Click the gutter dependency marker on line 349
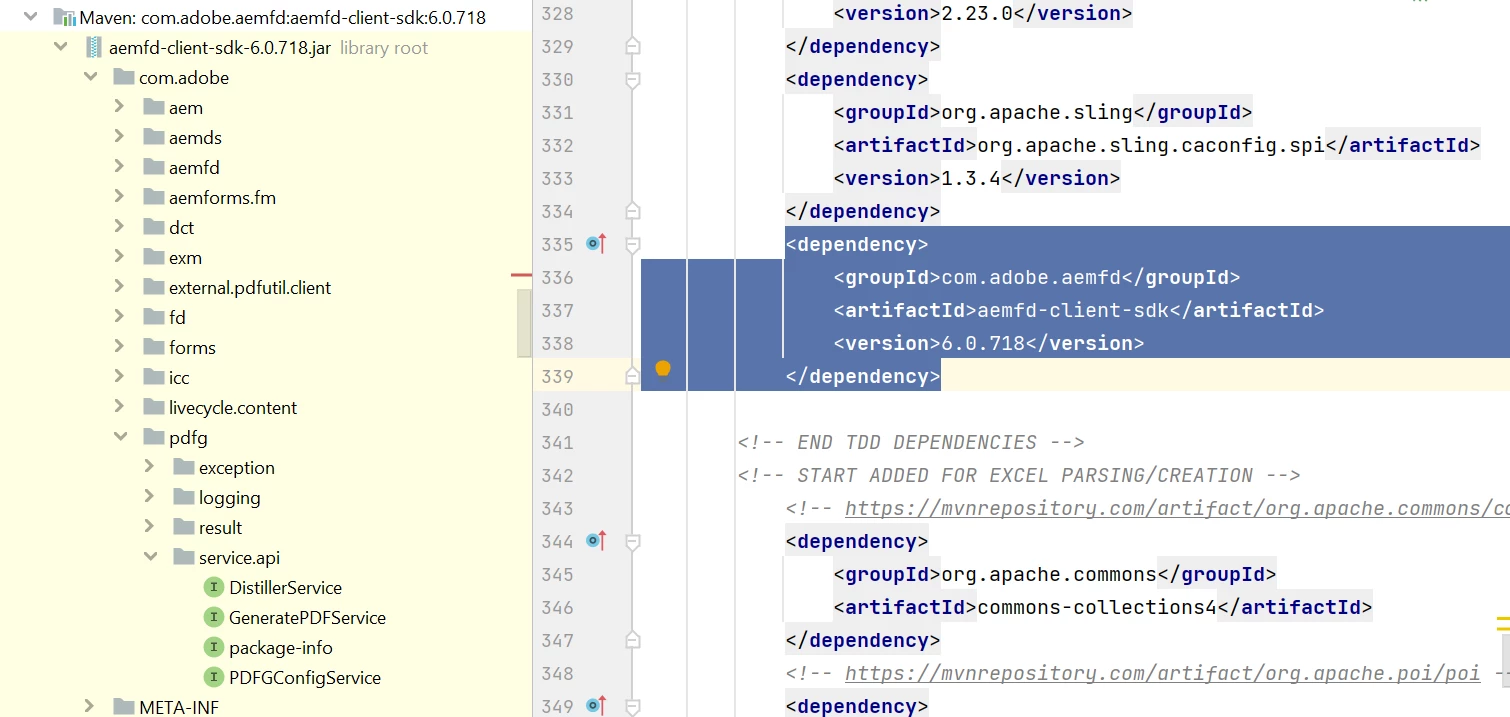1510x717 pixels. pyautogui.click(x=597, y=705)
